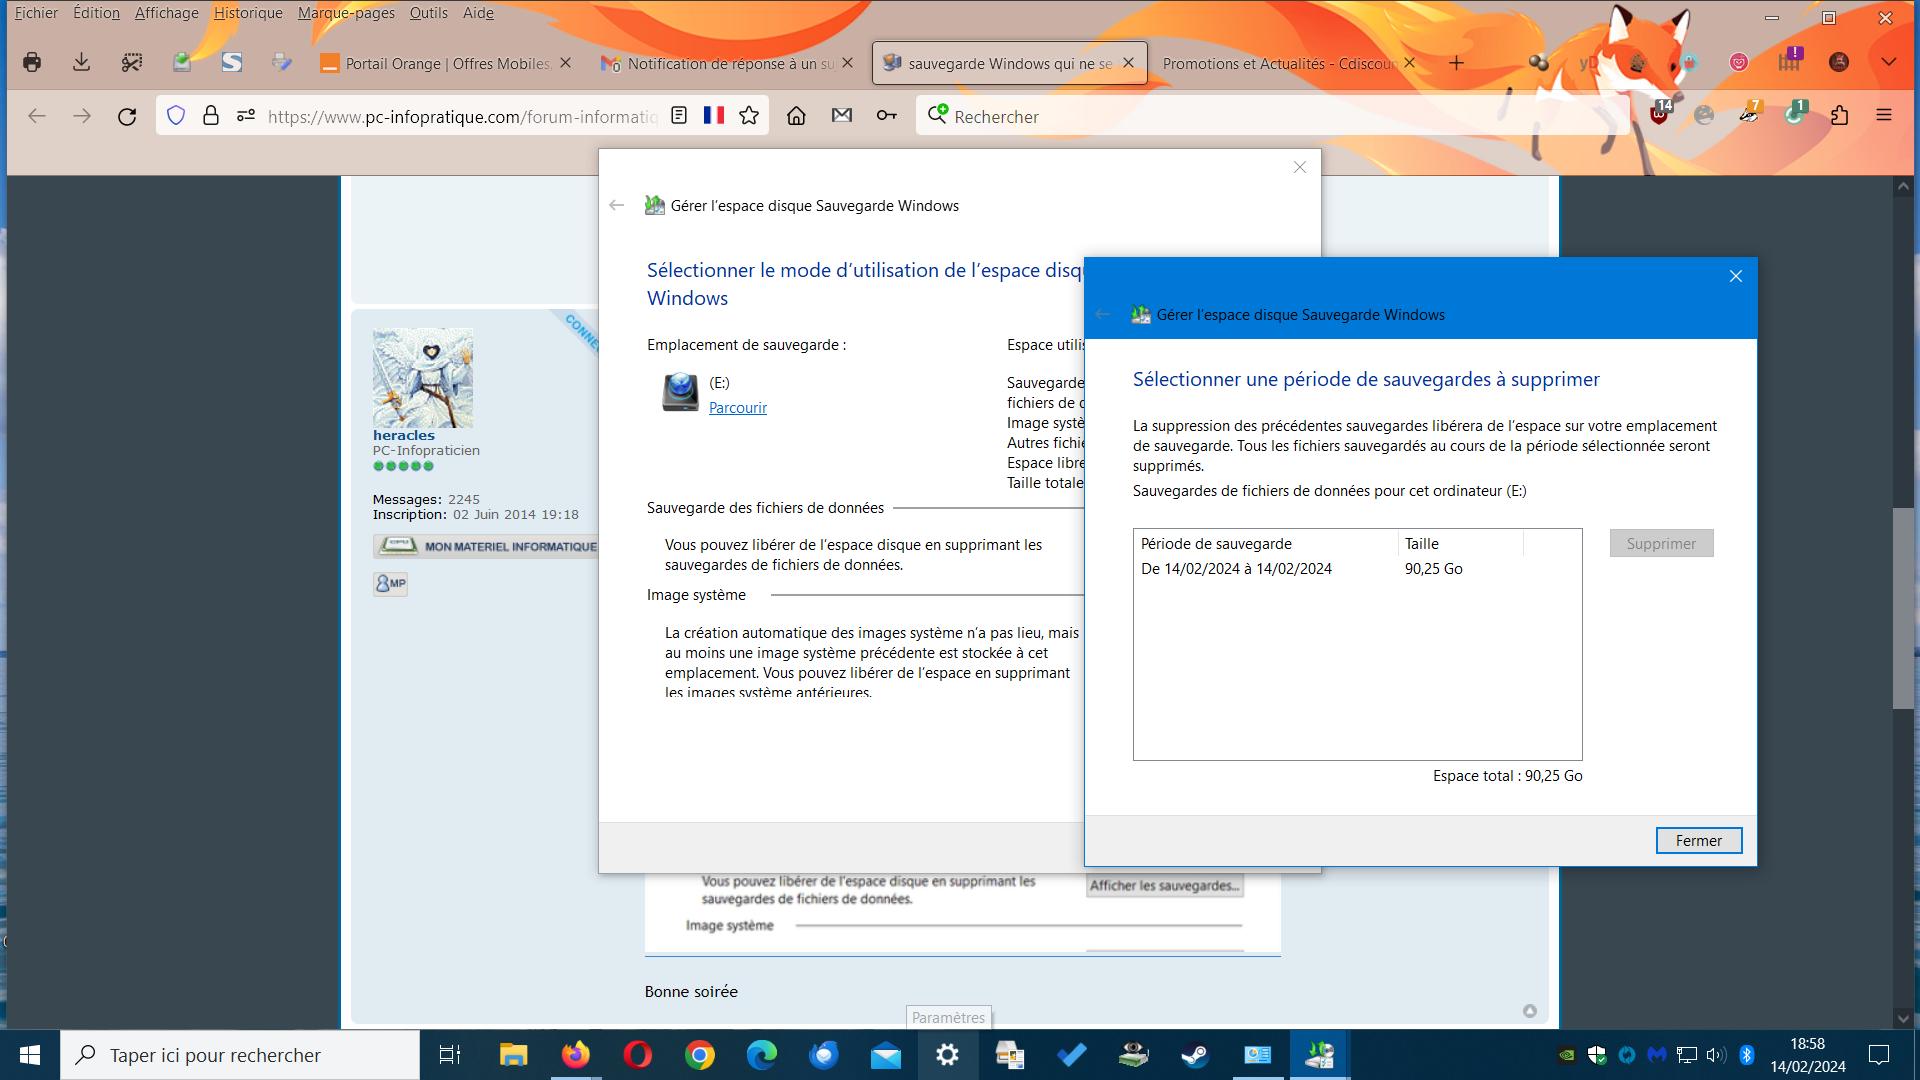Switch to Portail Orange tab
The height and width of the screenshot is (1080, 1920).
tap(440, 63)
